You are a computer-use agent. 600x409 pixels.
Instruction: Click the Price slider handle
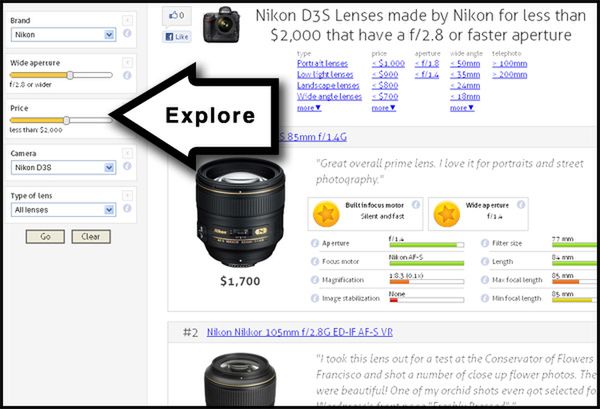(x=67, y=121)
